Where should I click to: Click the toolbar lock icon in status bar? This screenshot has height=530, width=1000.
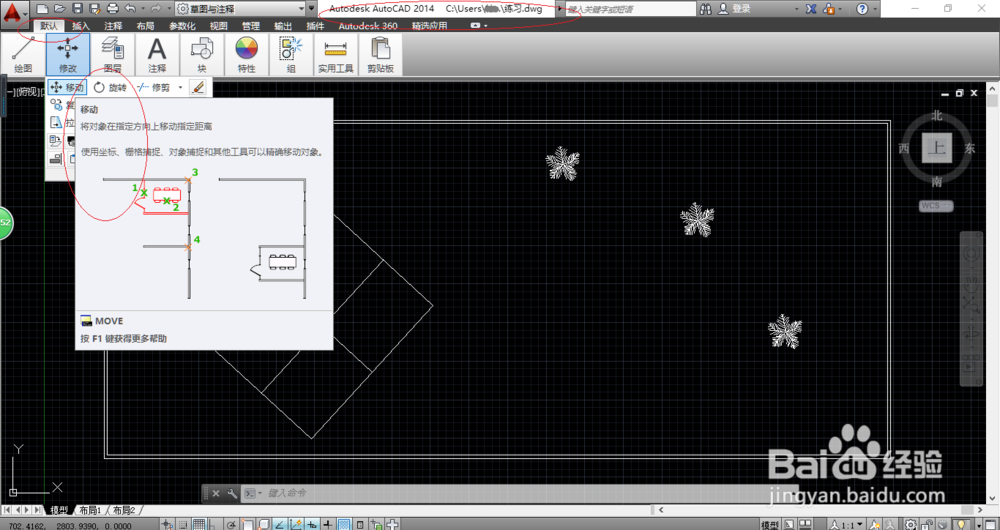point(927,524)
